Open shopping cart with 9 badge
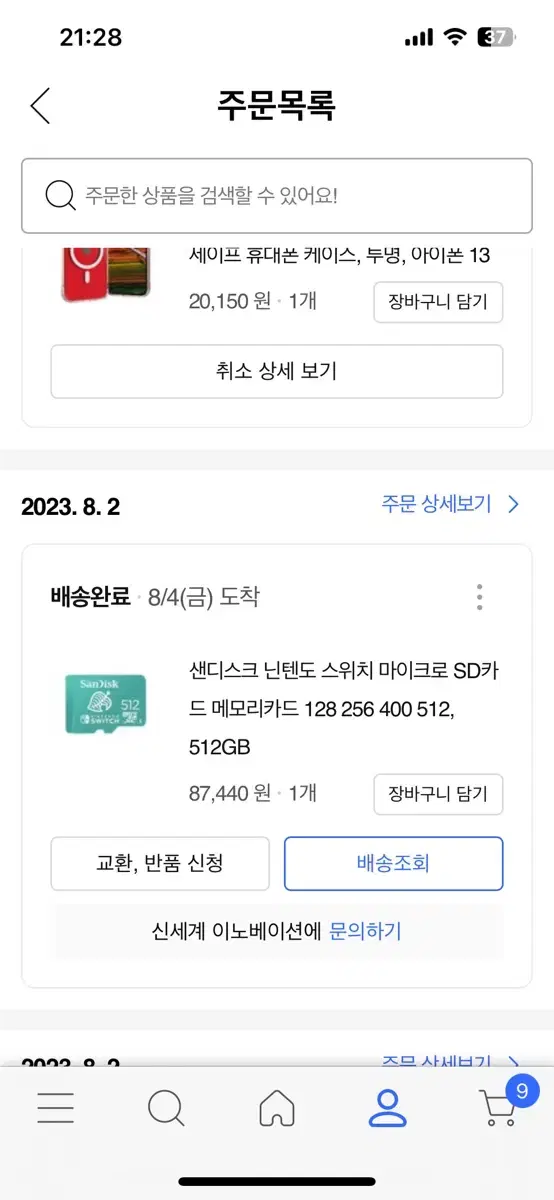The height and width of the screenshot is (1200, 554). coord(503,1102)
